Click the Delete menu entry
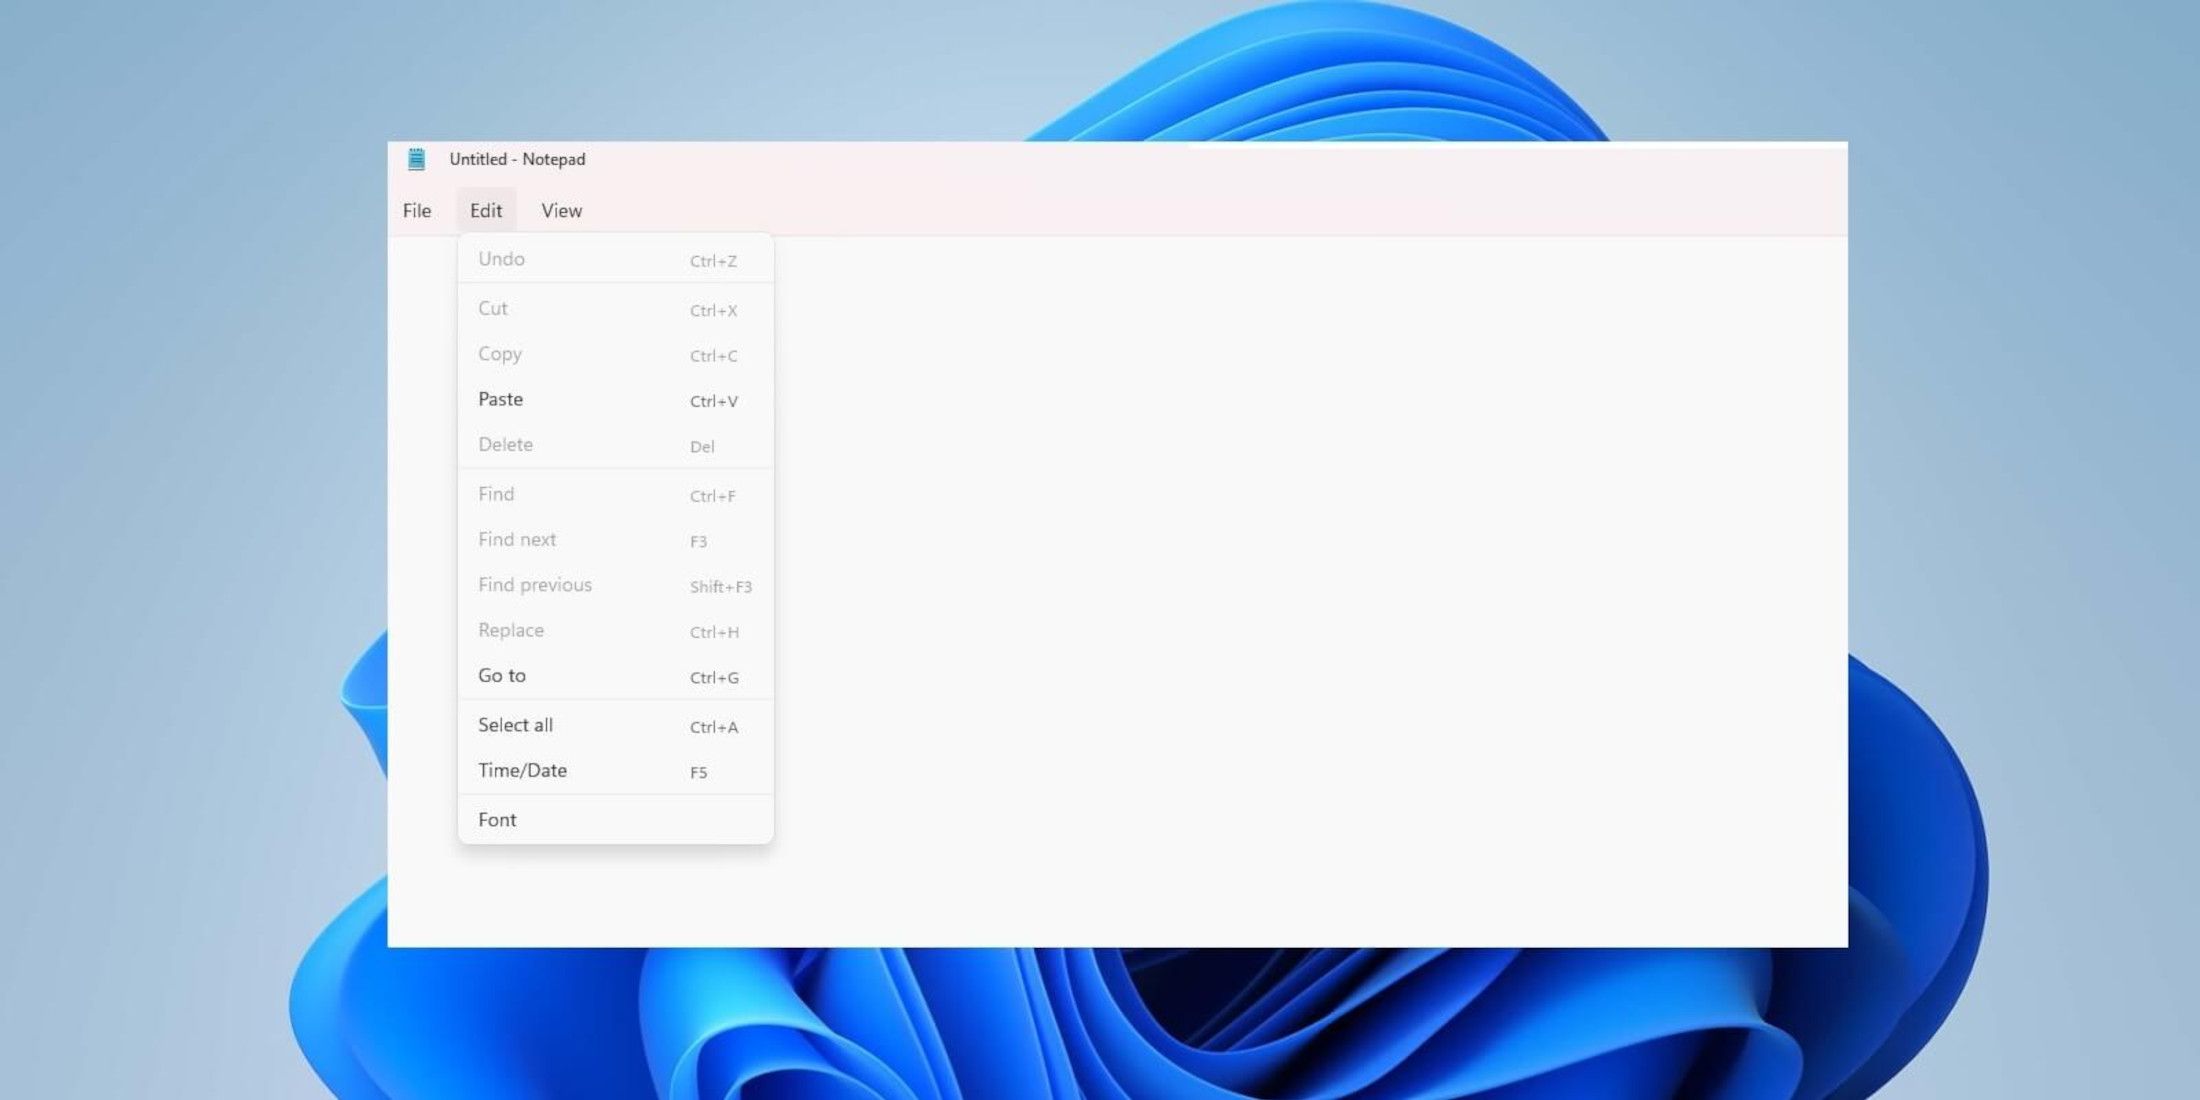The width and height of the screenshot is (2200, 1100). tap(615, 445)
